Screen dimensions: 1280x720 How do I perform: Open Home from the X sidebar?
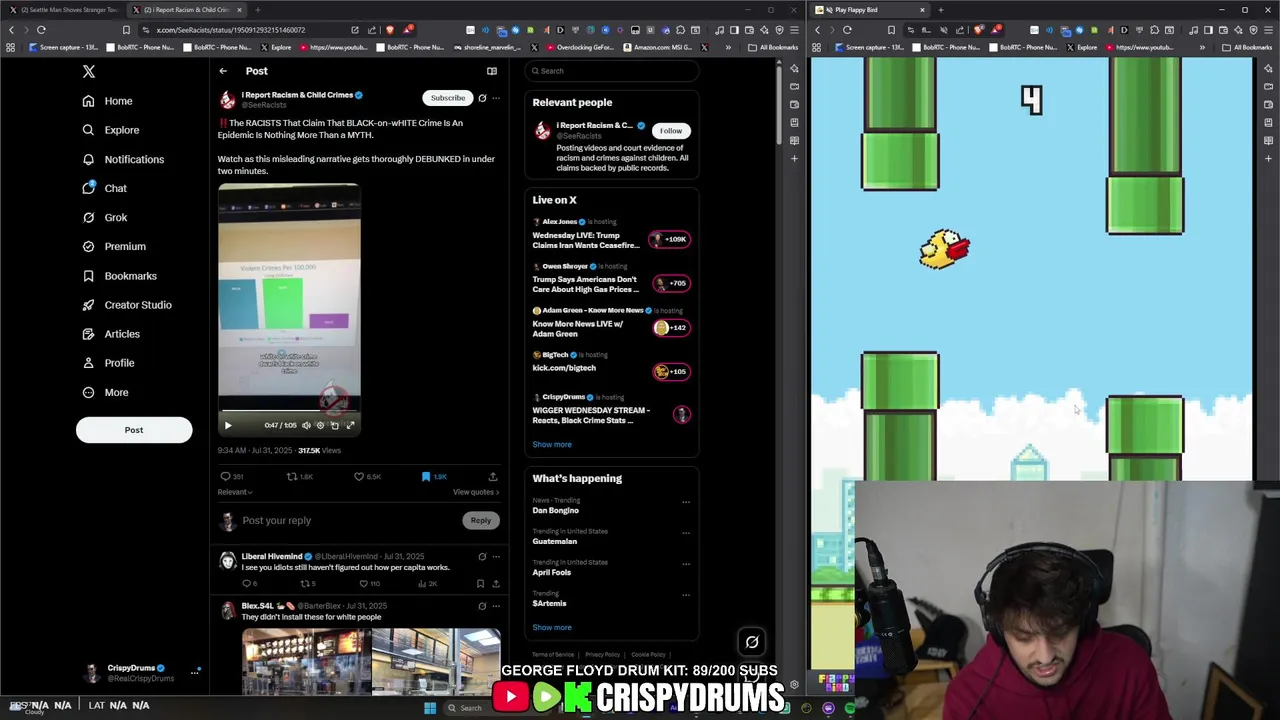click(108, 101)
